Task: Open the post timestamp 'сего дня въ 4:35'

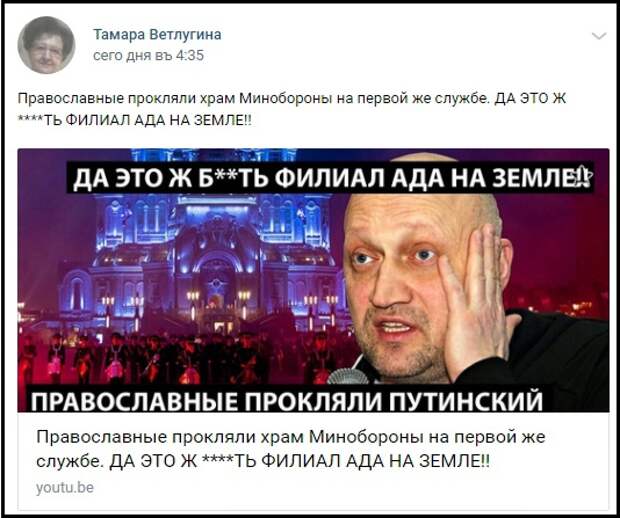Action: point(148,55)
